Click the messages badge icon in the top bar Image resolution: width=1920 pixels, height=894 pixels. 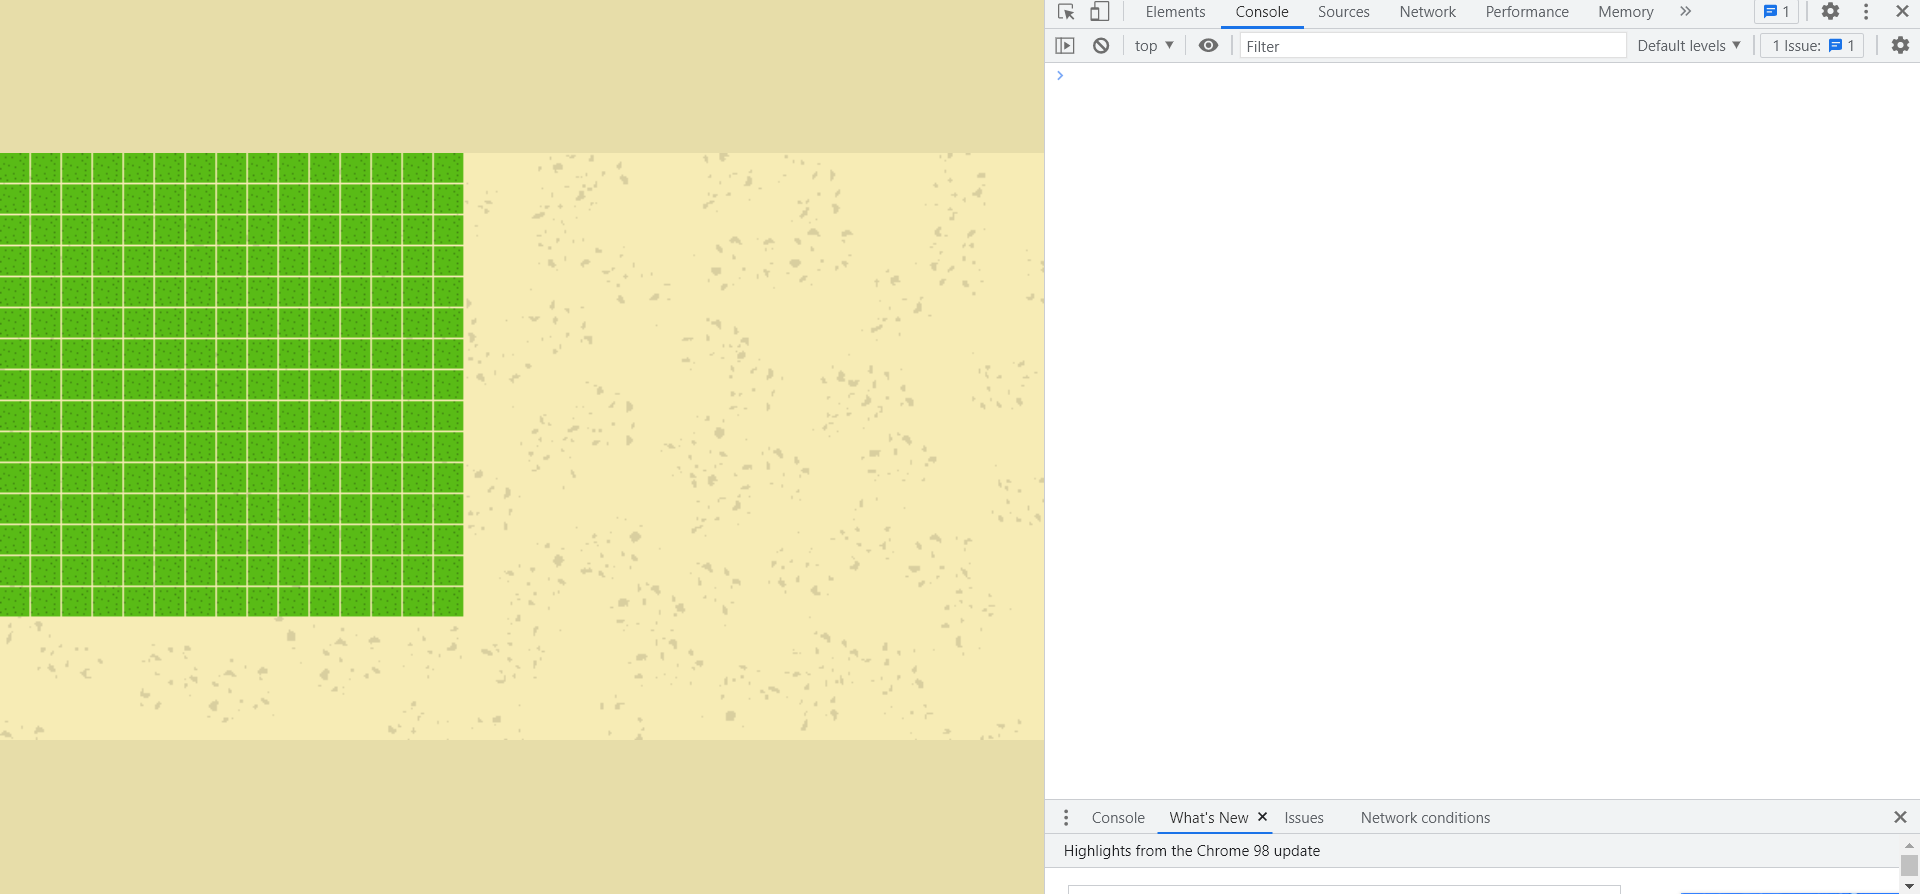tap(1776, 12)
